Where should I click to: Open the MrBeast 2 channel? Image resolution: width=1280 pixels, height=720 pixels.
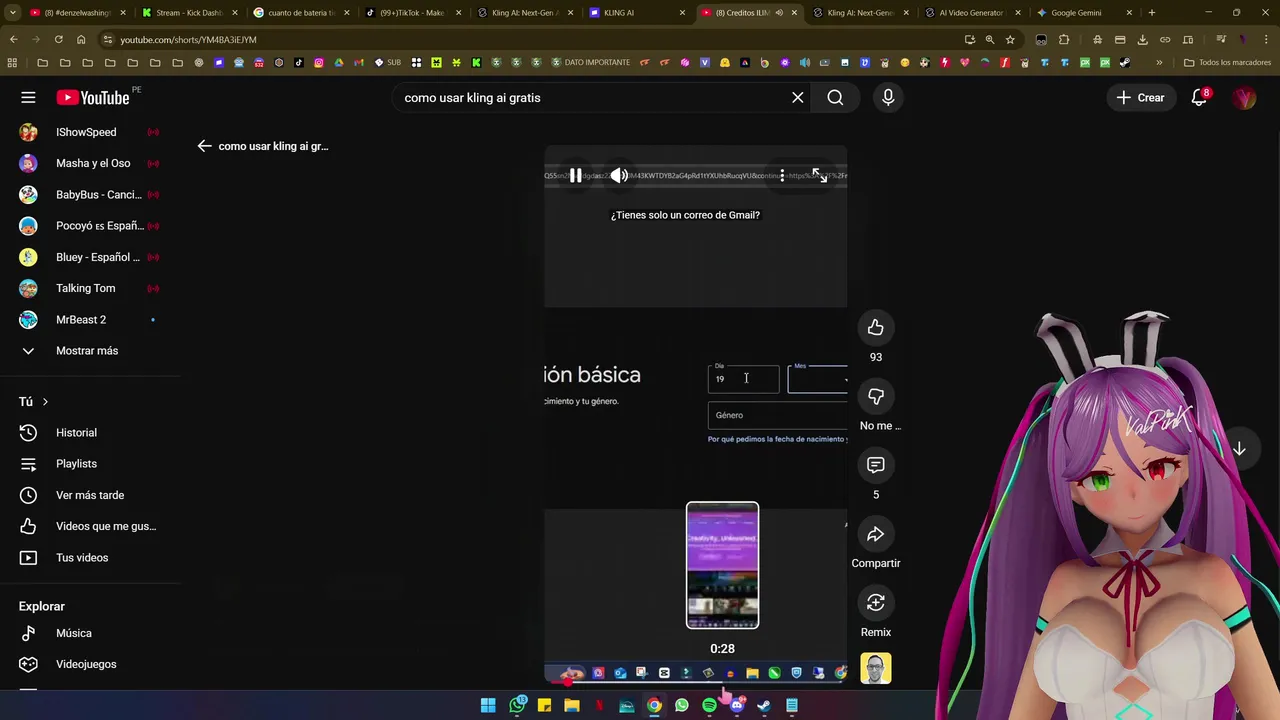coord(90,319)
